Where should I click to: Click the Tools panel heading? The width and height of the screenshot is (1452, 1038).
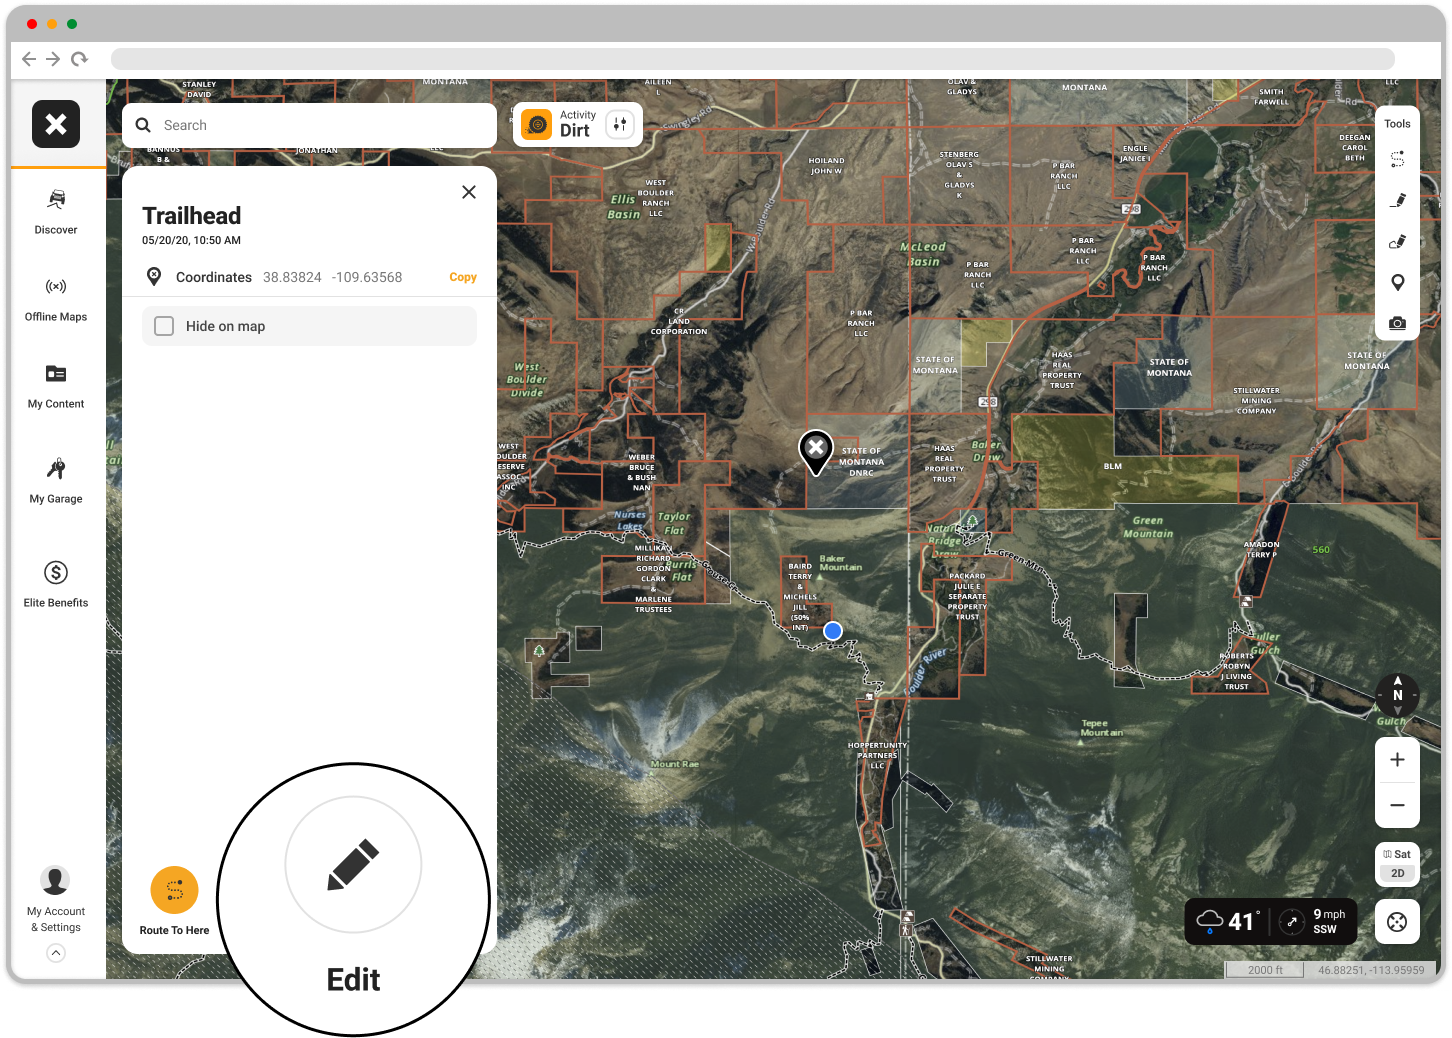(1398, 124)
